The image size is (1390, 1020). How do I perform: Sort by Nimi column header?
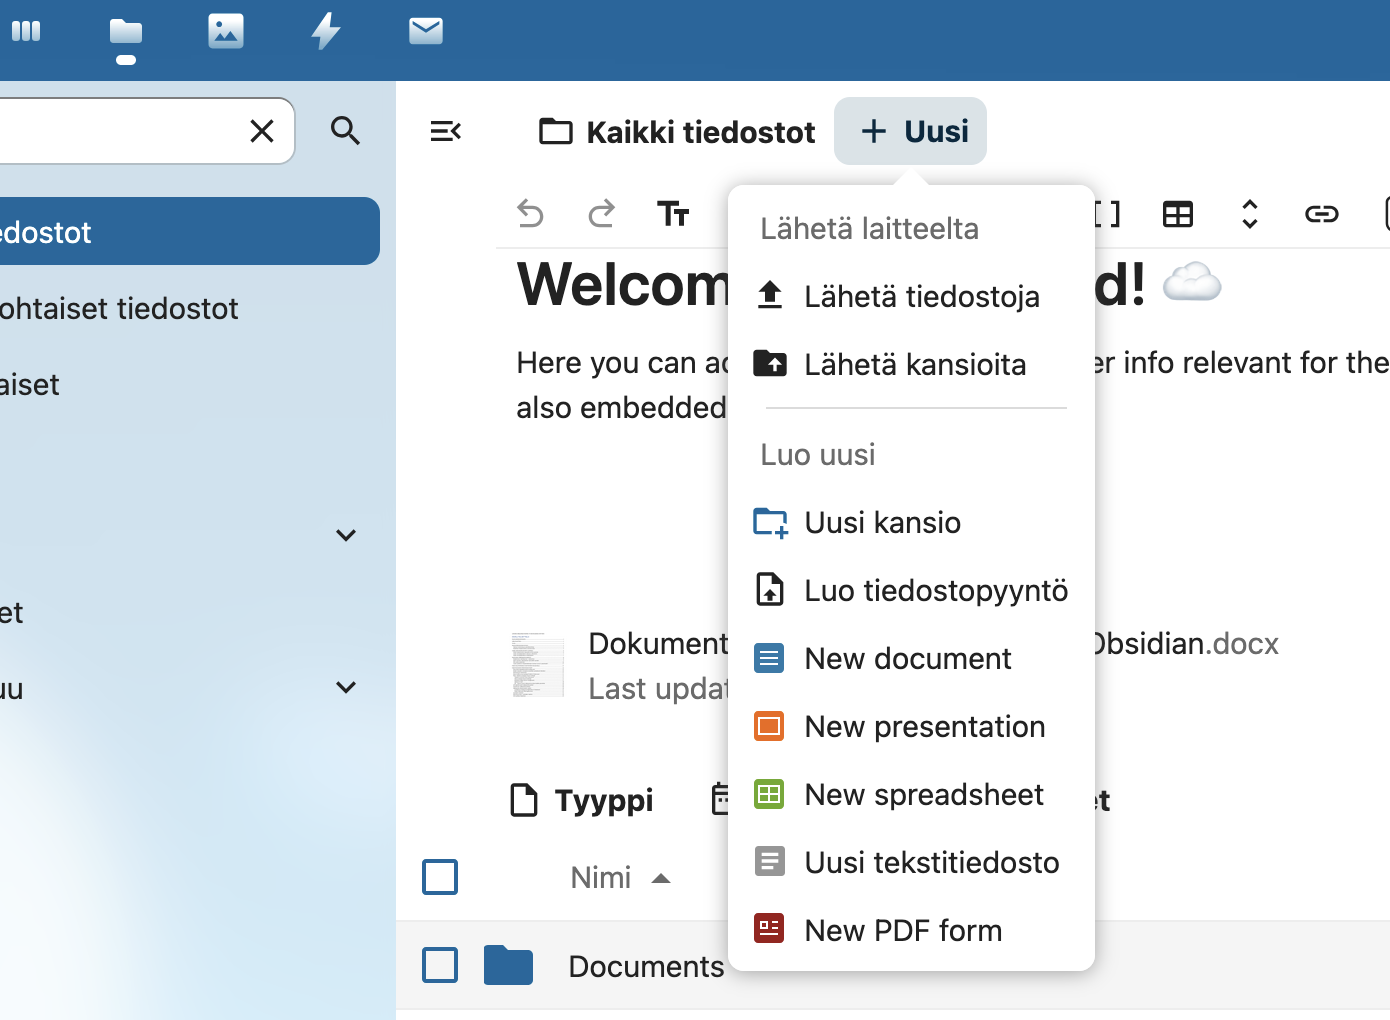pyautogui.click(x=620, y=878)
